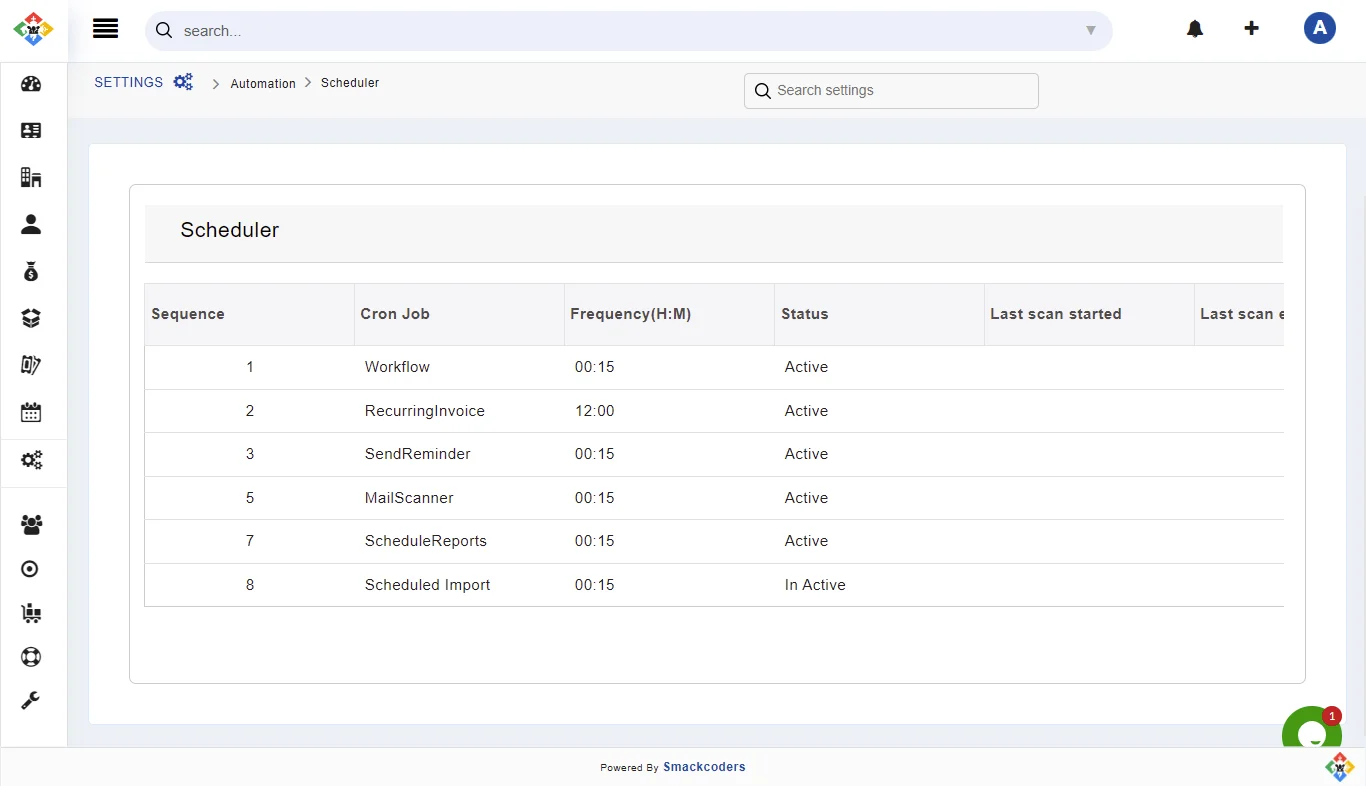Navigate back via the SETTINGS breadcrumb
The image size is (1366, 786).
(x=128, y=82)
